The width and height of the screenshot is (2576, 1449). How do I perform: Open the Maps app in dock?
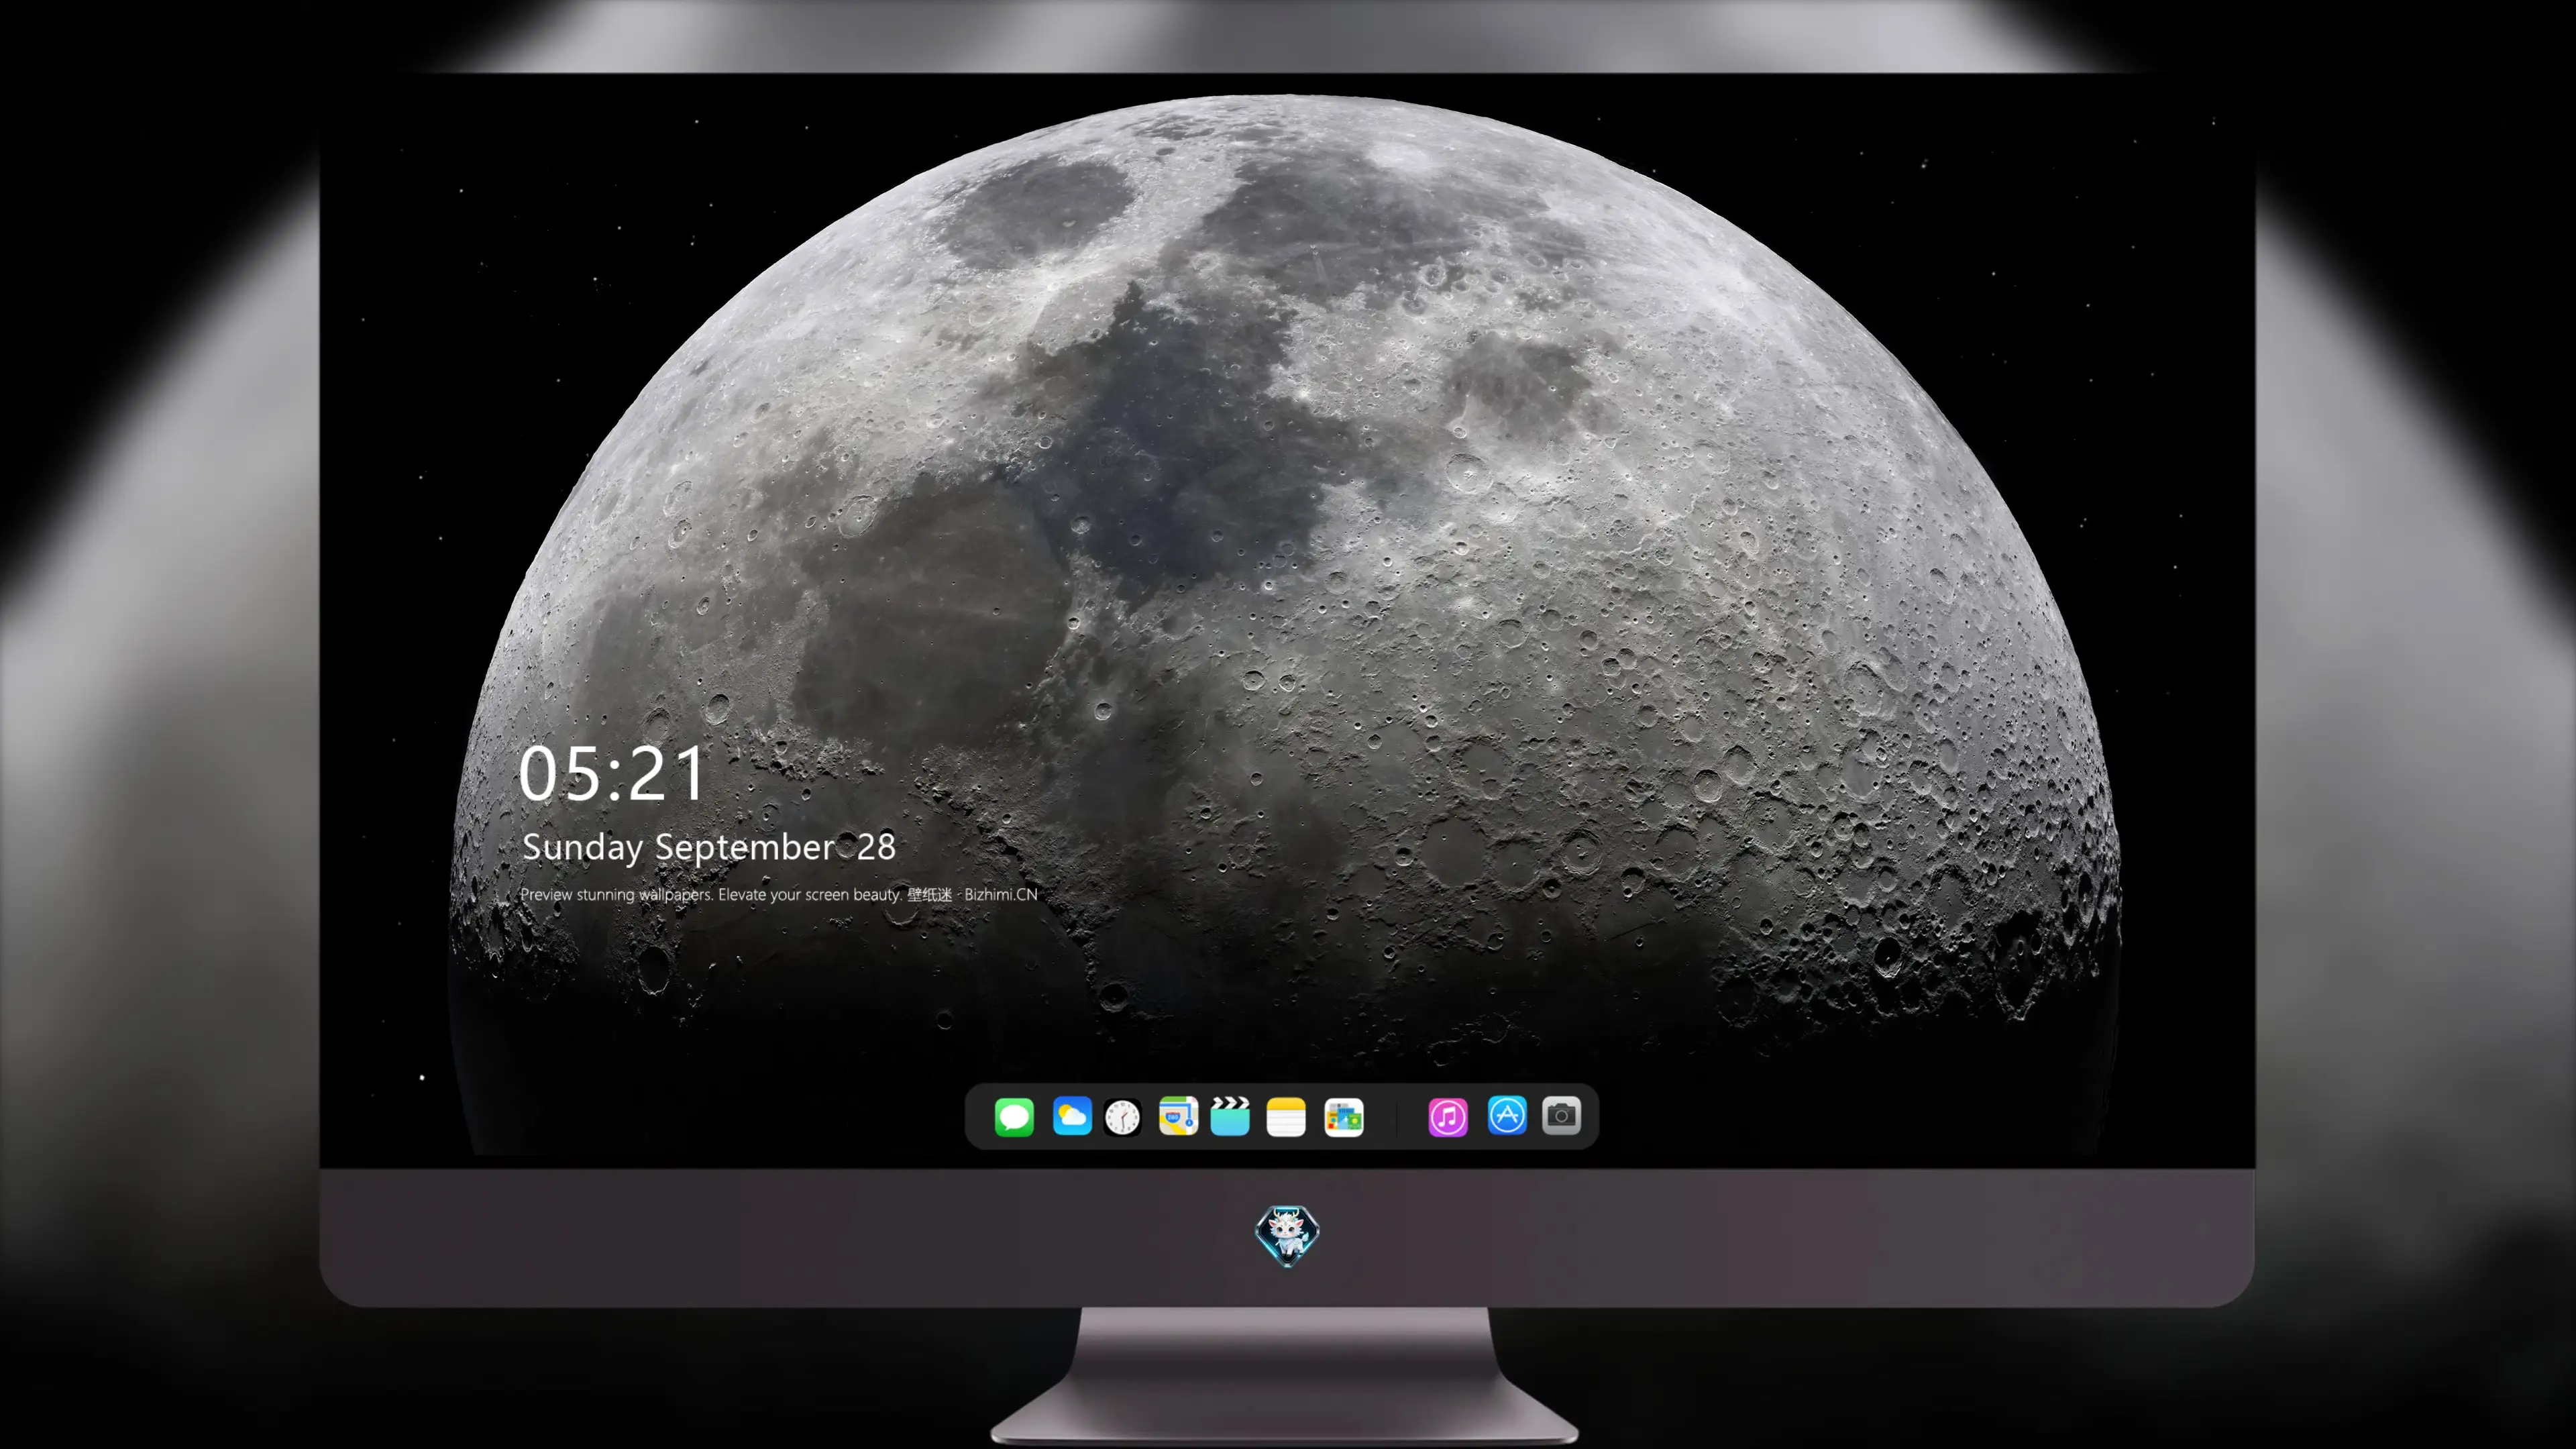[x=1178, y=1116]
